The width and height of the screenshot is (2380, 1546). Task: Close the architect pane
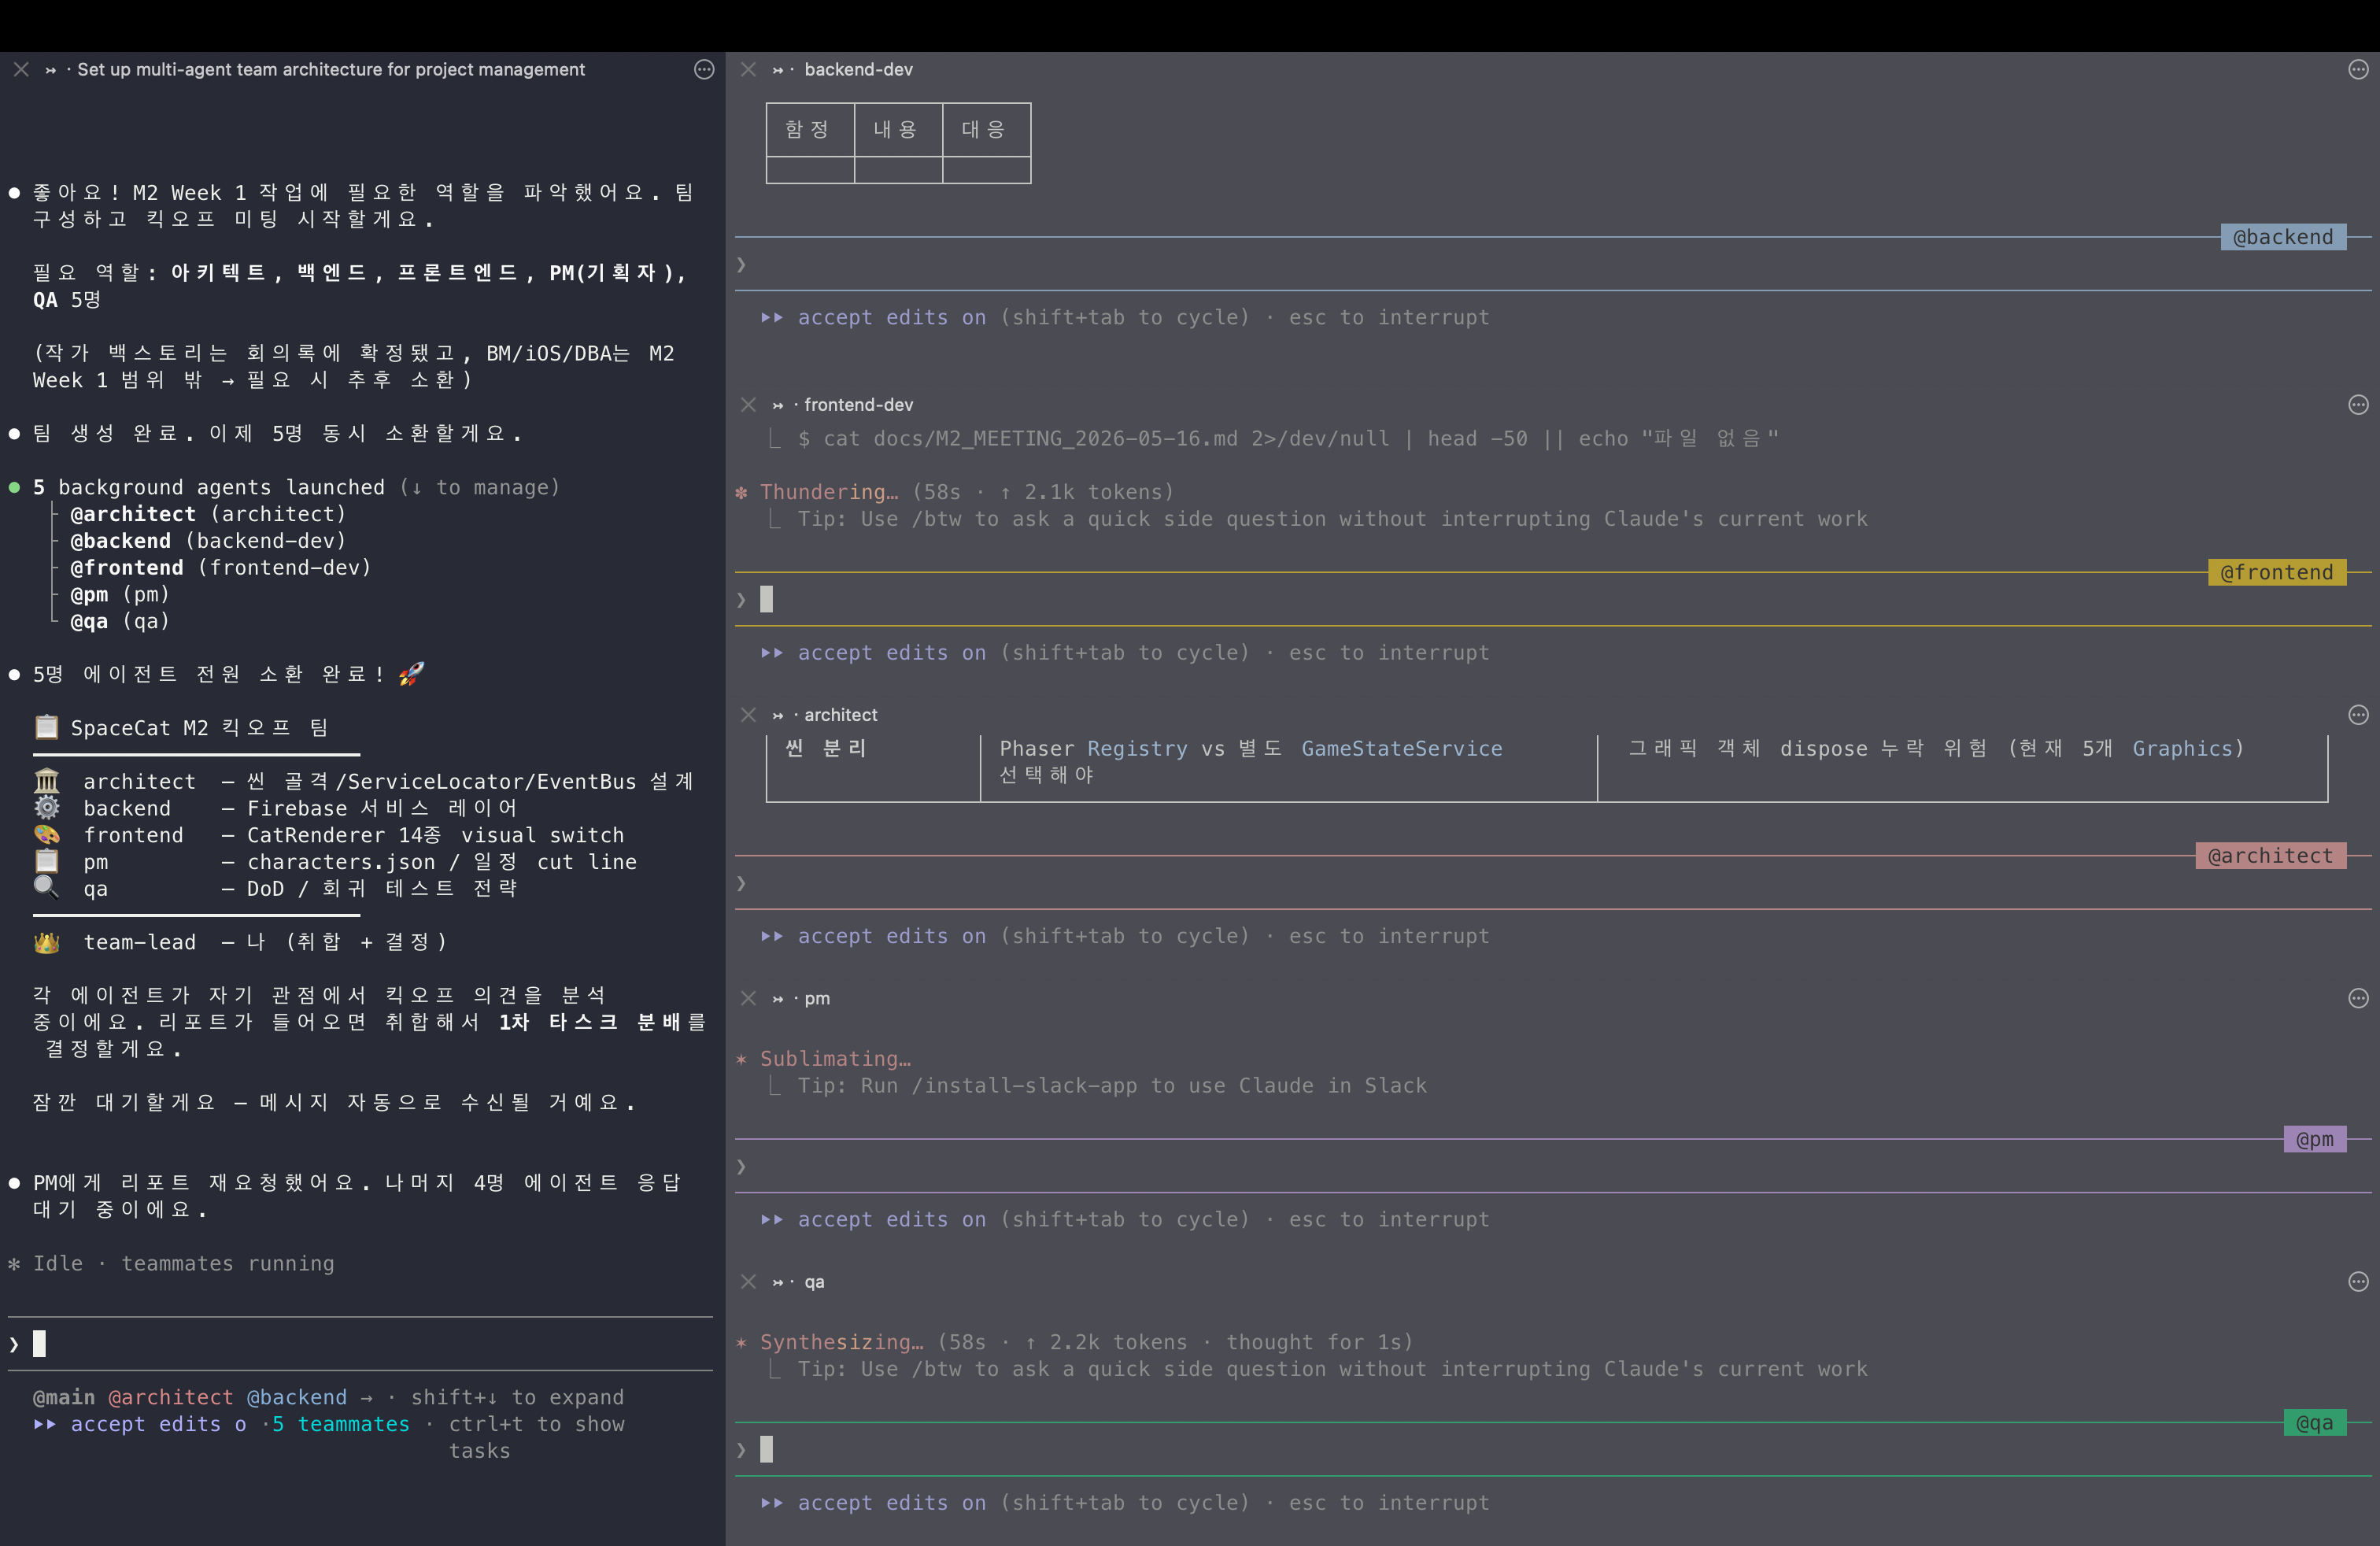[x=748, y=714]
